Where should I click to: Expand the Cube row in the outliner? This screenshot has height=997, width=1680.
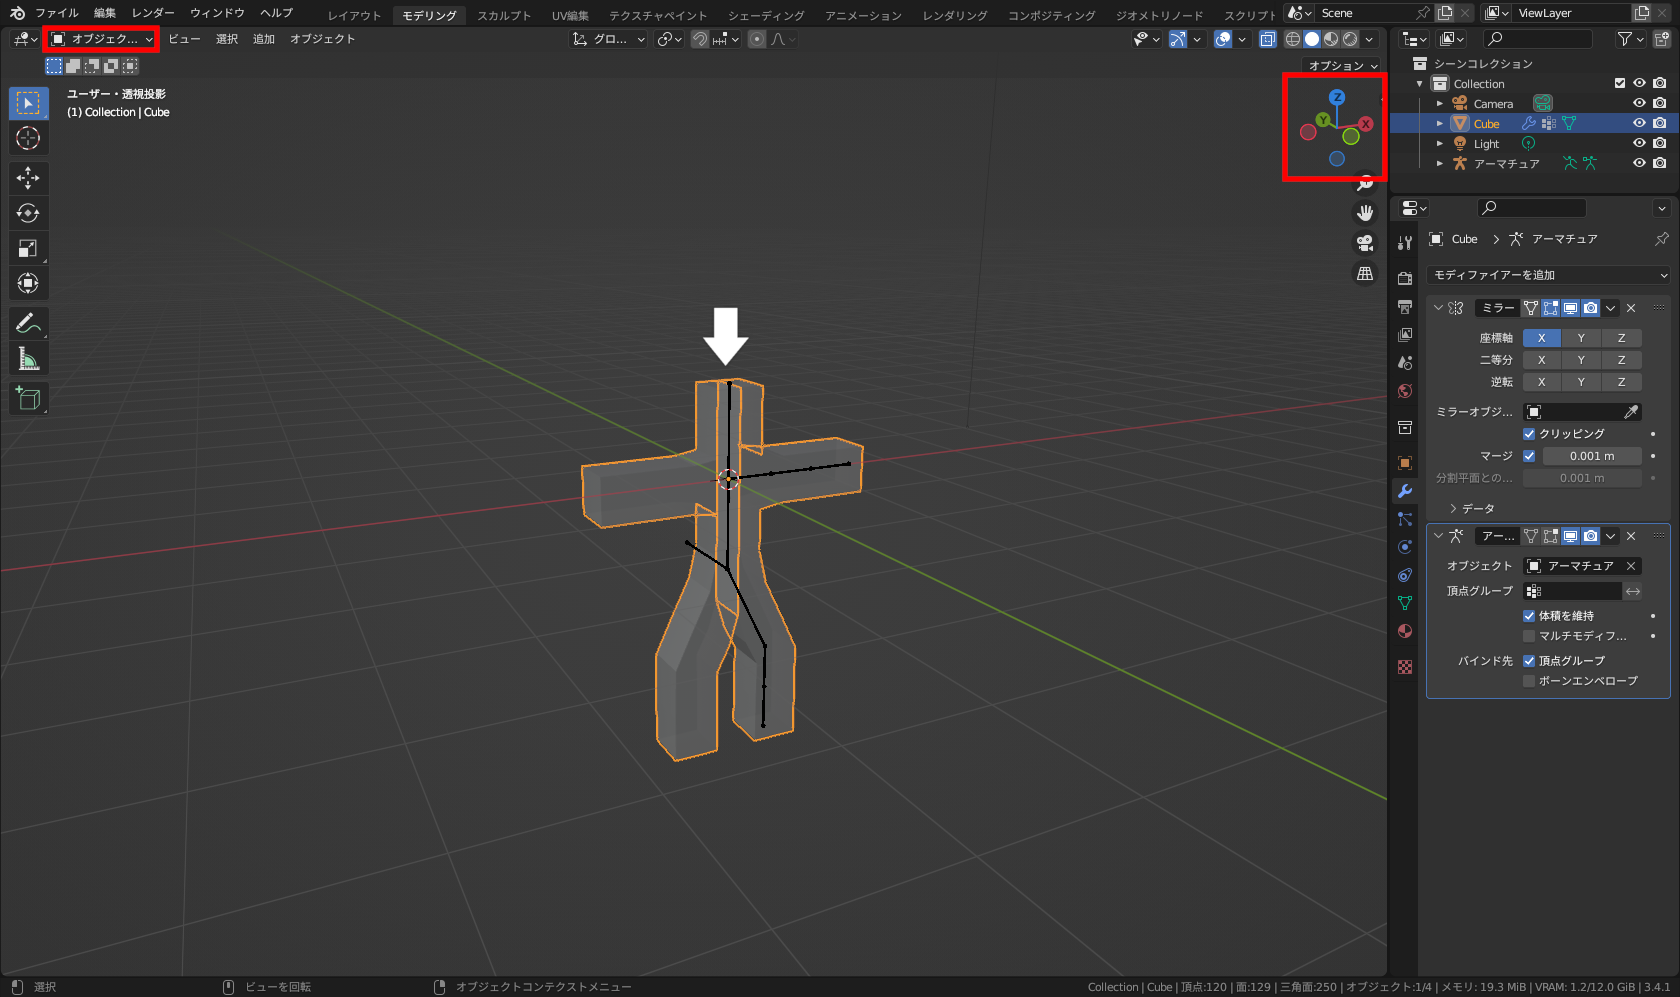[x=1440, y=123]
